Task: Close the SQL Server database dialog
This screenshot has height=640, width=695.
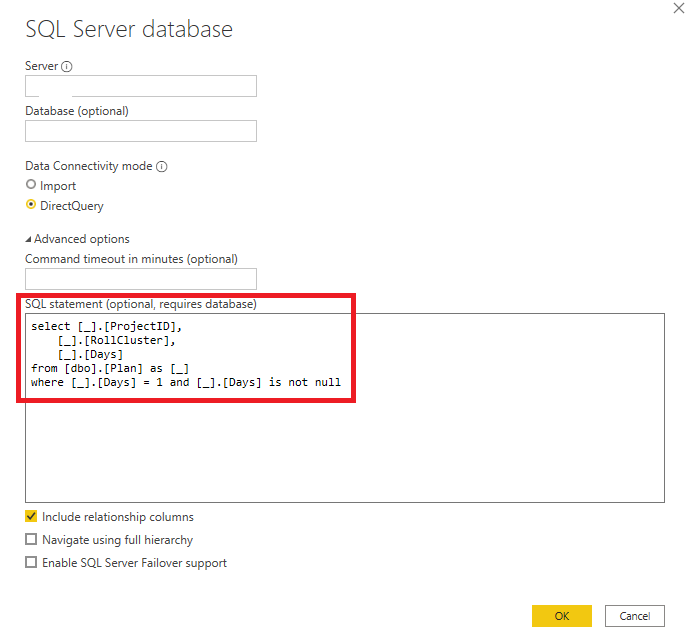Action: pos(679,8)
